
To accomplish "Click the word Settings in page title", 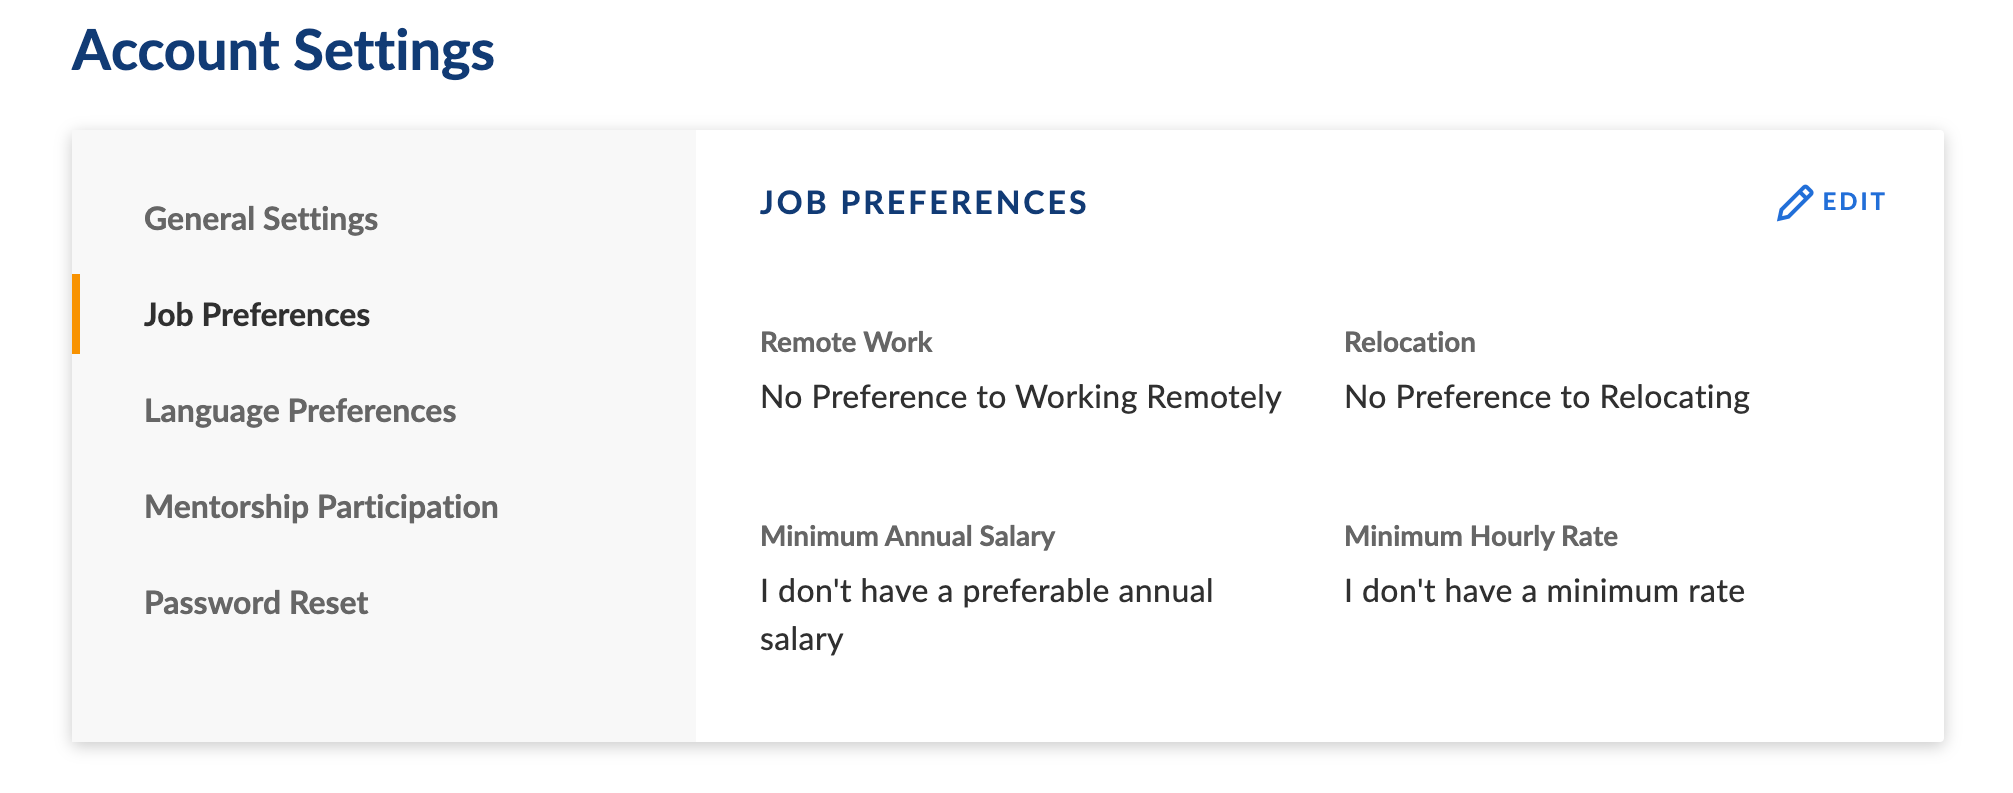I will [394, 50].
